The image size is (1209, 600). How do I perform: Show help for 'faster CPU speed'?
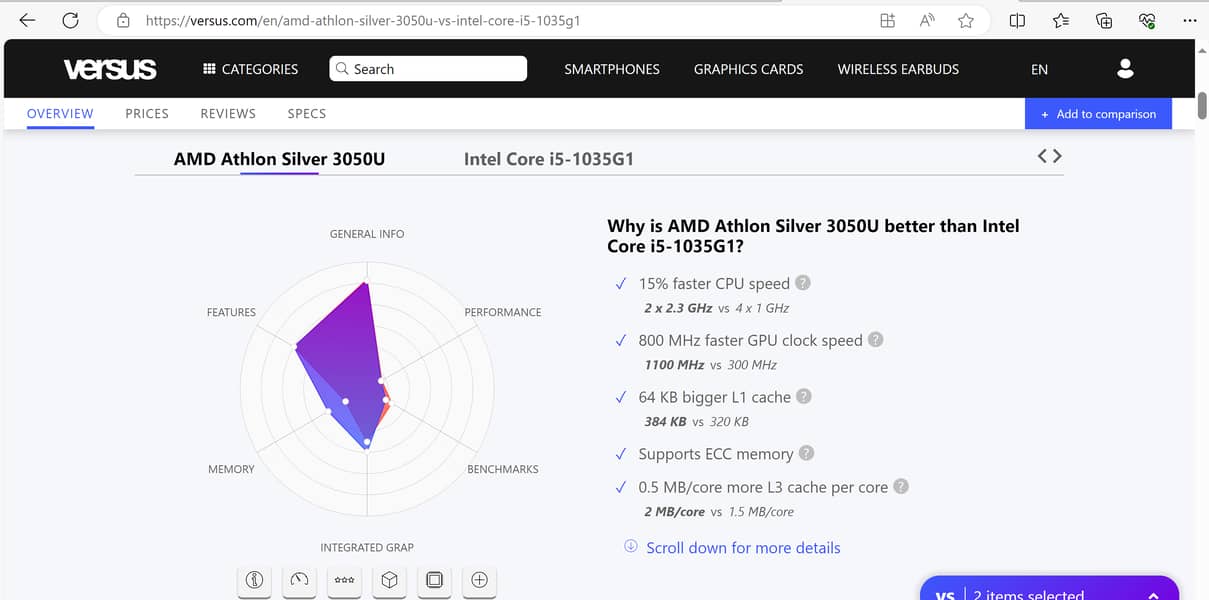[802, 283]
